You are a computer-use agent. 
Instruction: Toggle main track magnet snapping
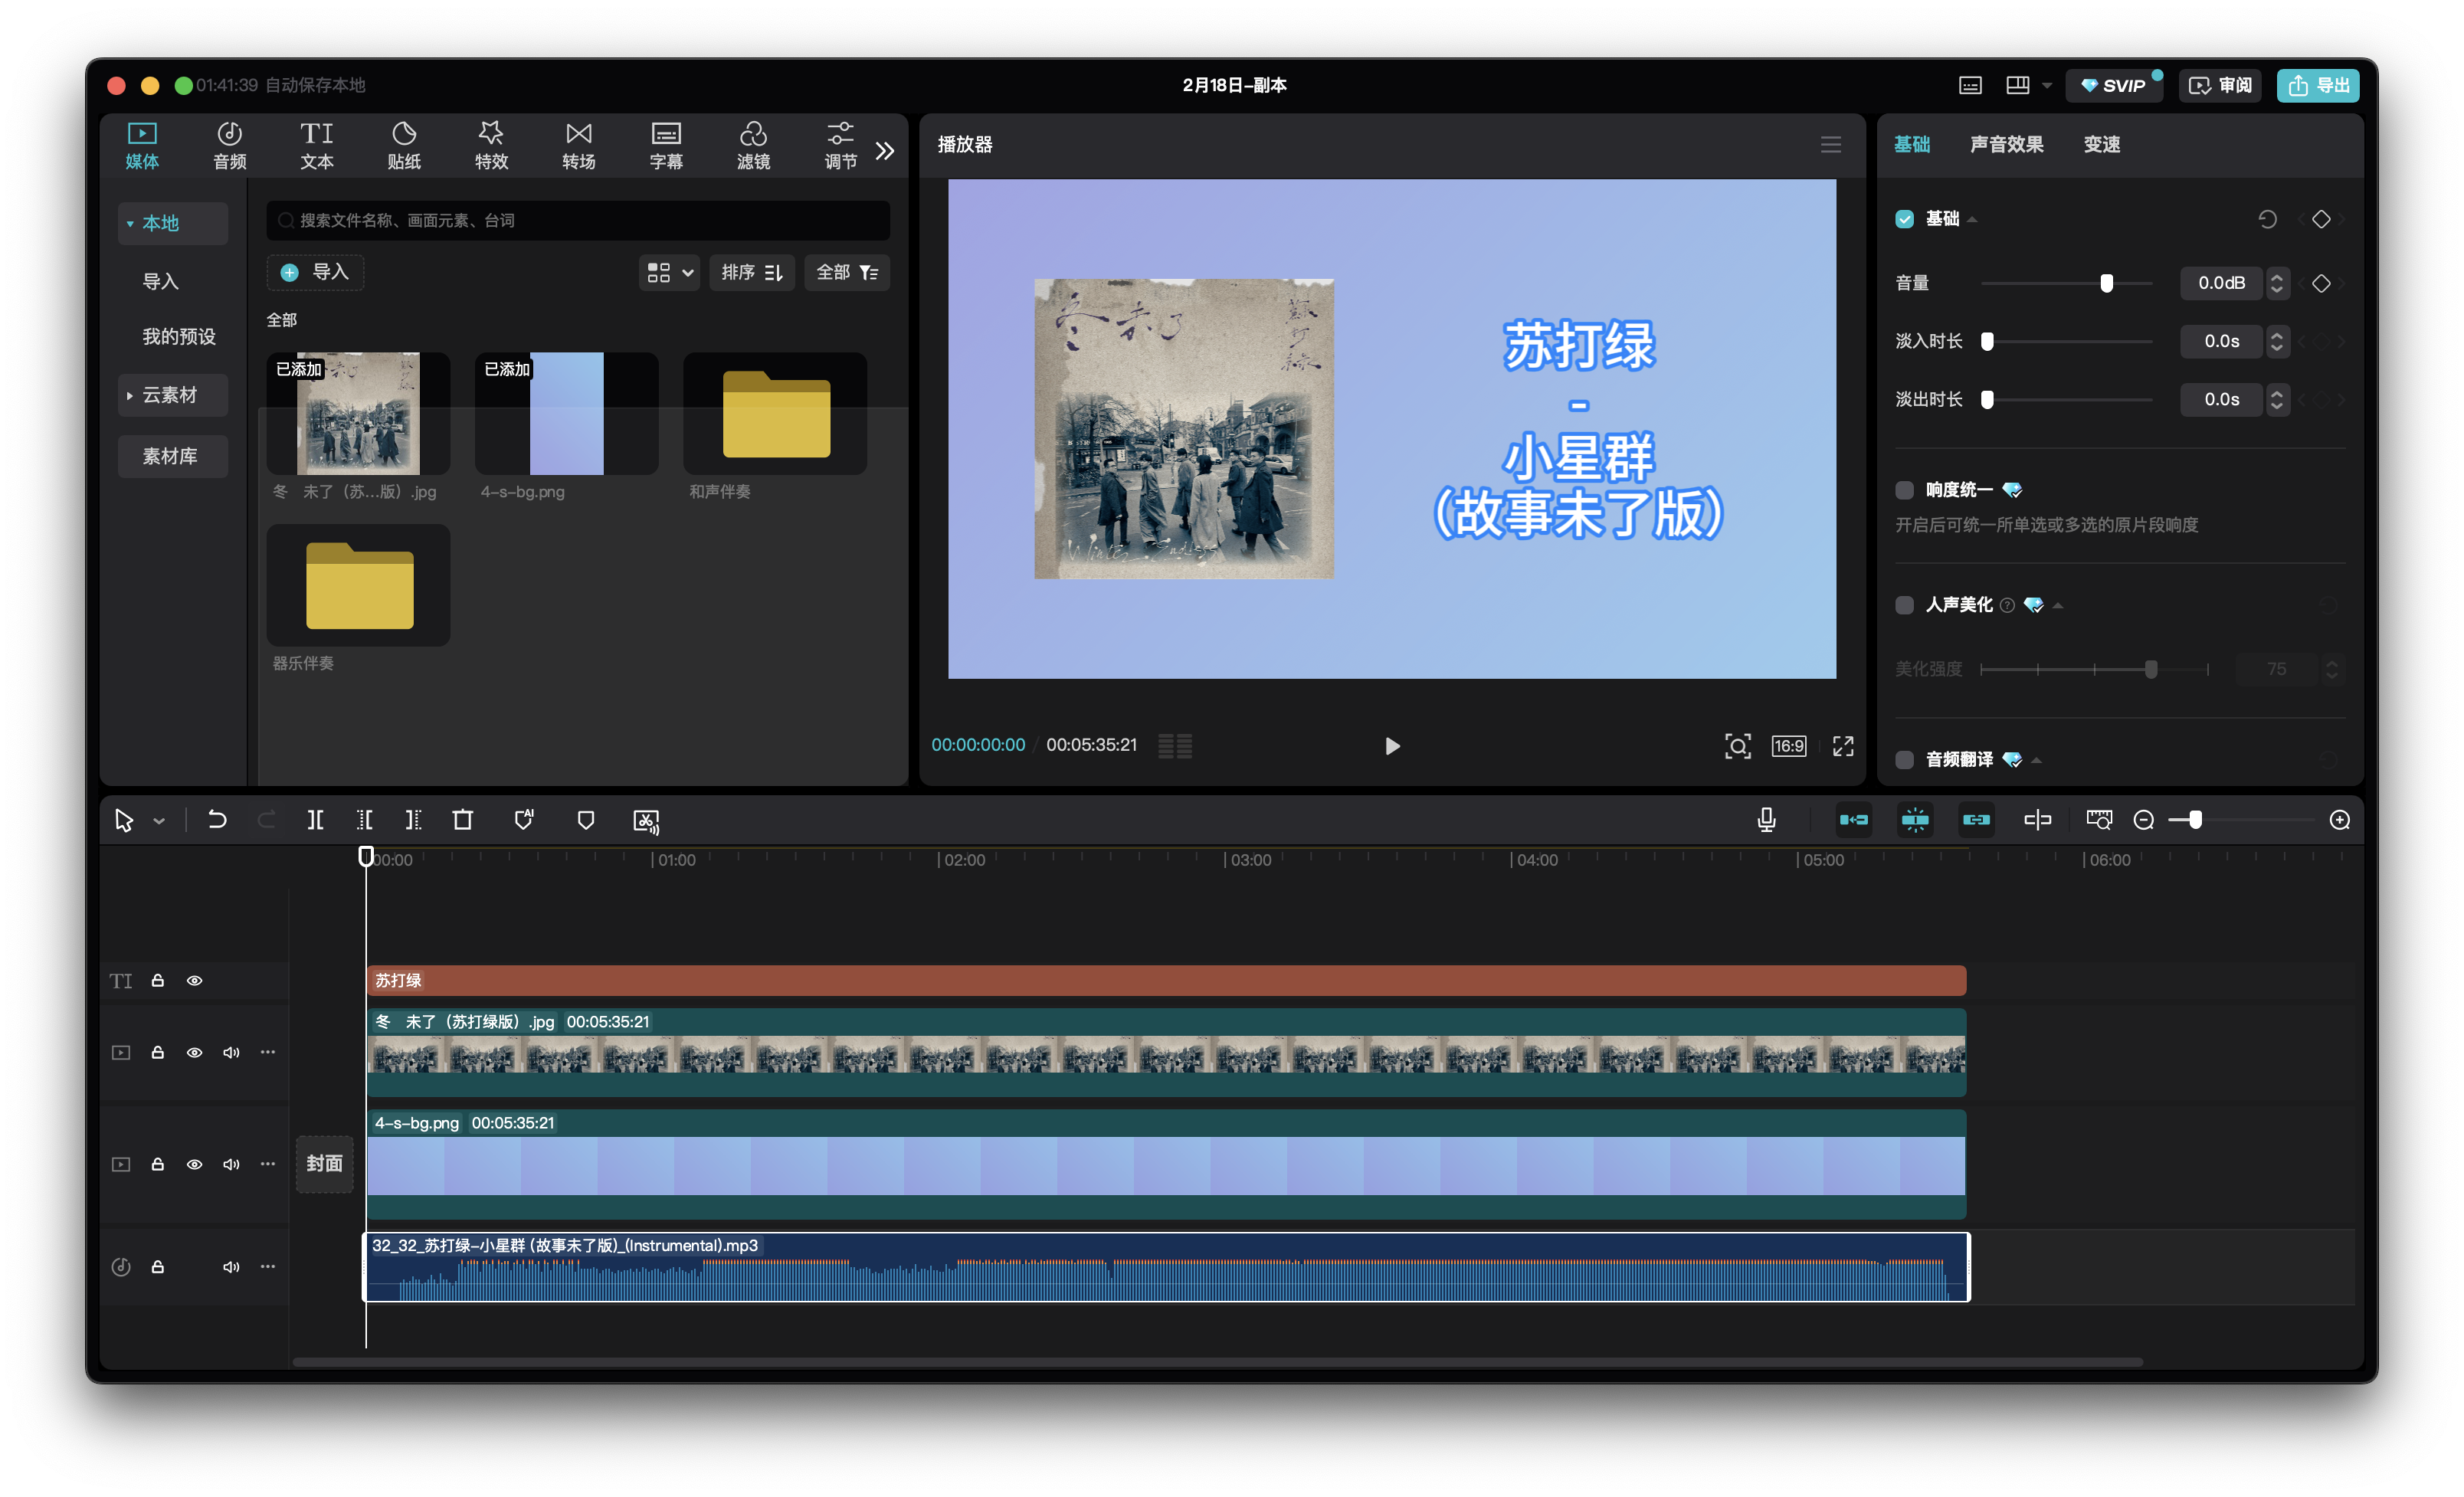click(x=1853, y=820)
